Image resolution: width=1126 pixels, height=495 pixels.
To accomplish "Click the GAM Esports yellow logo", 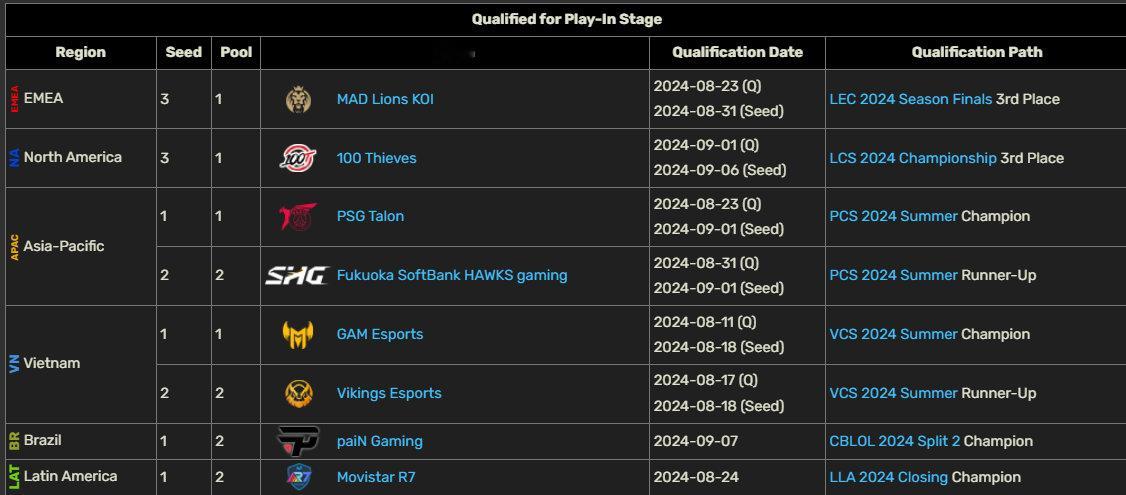I will [x=298, y=334].
